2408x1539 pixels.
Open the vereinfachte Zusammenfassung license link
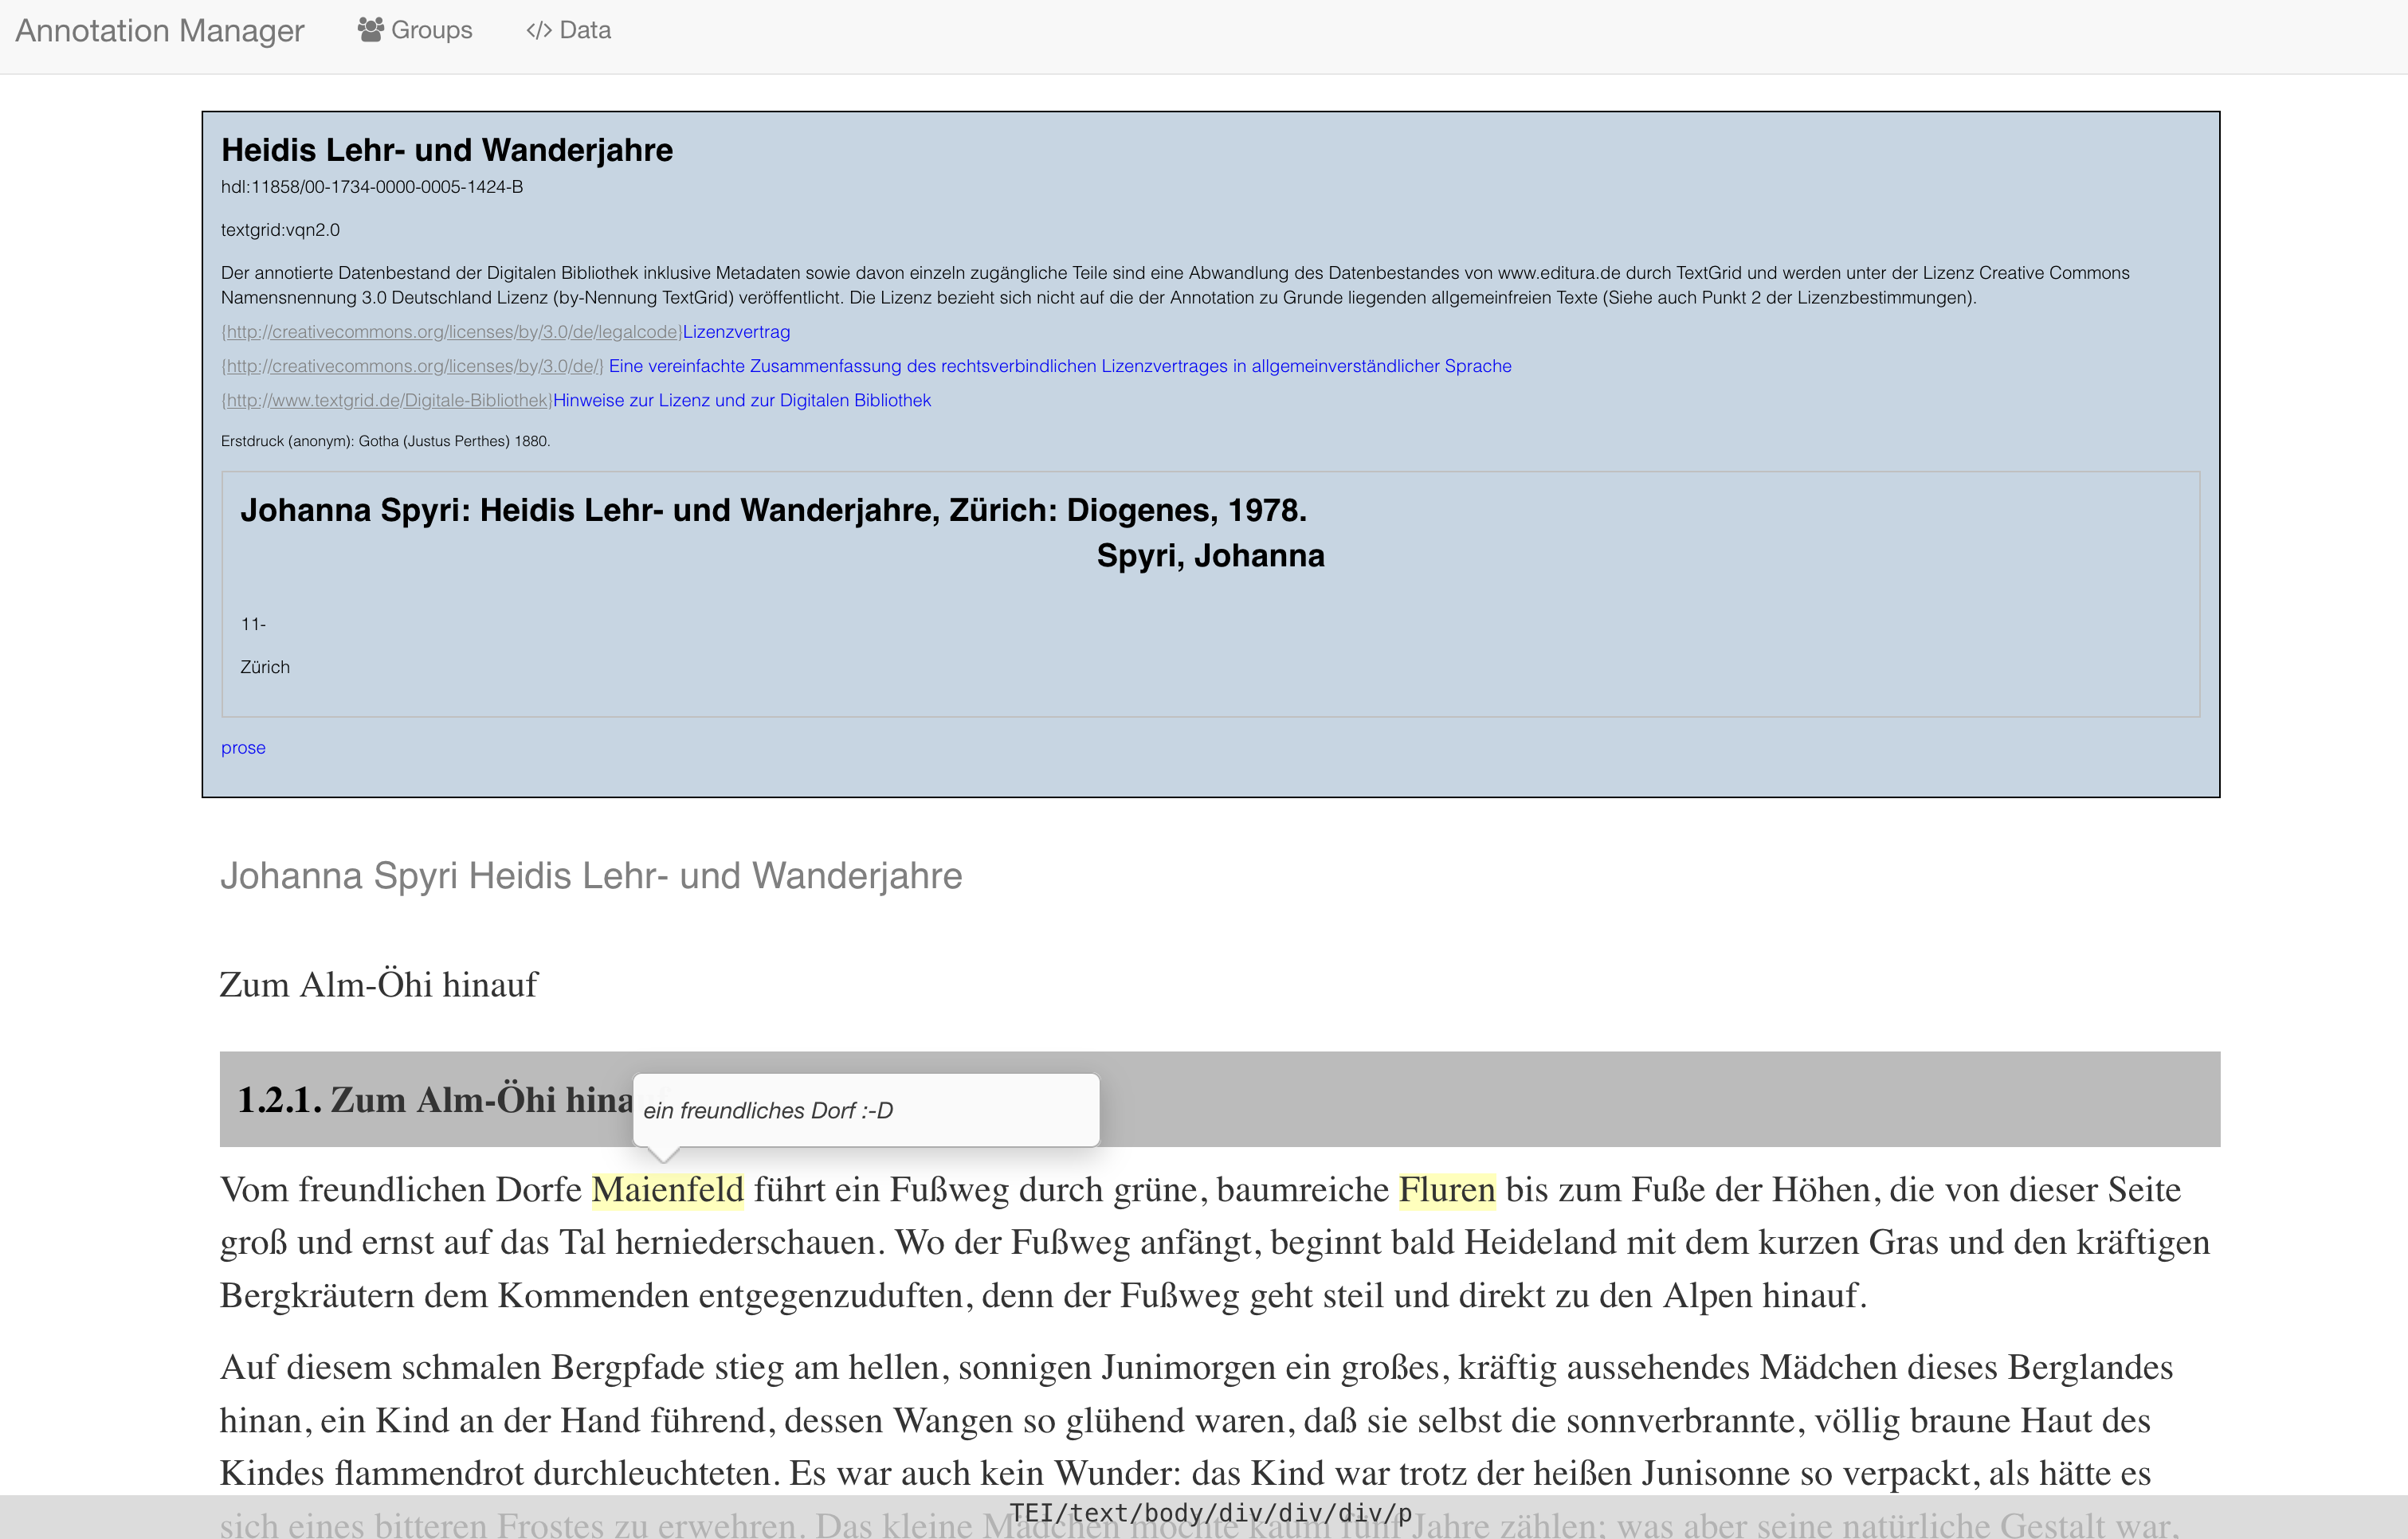coord(1059,366)
